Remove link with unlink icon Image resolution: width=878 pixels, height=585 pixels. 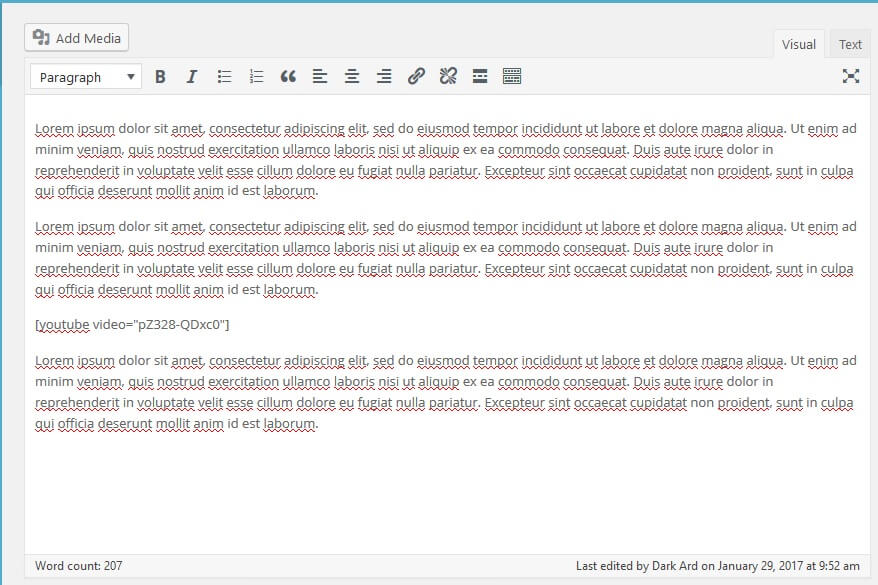tap(448, 77)
